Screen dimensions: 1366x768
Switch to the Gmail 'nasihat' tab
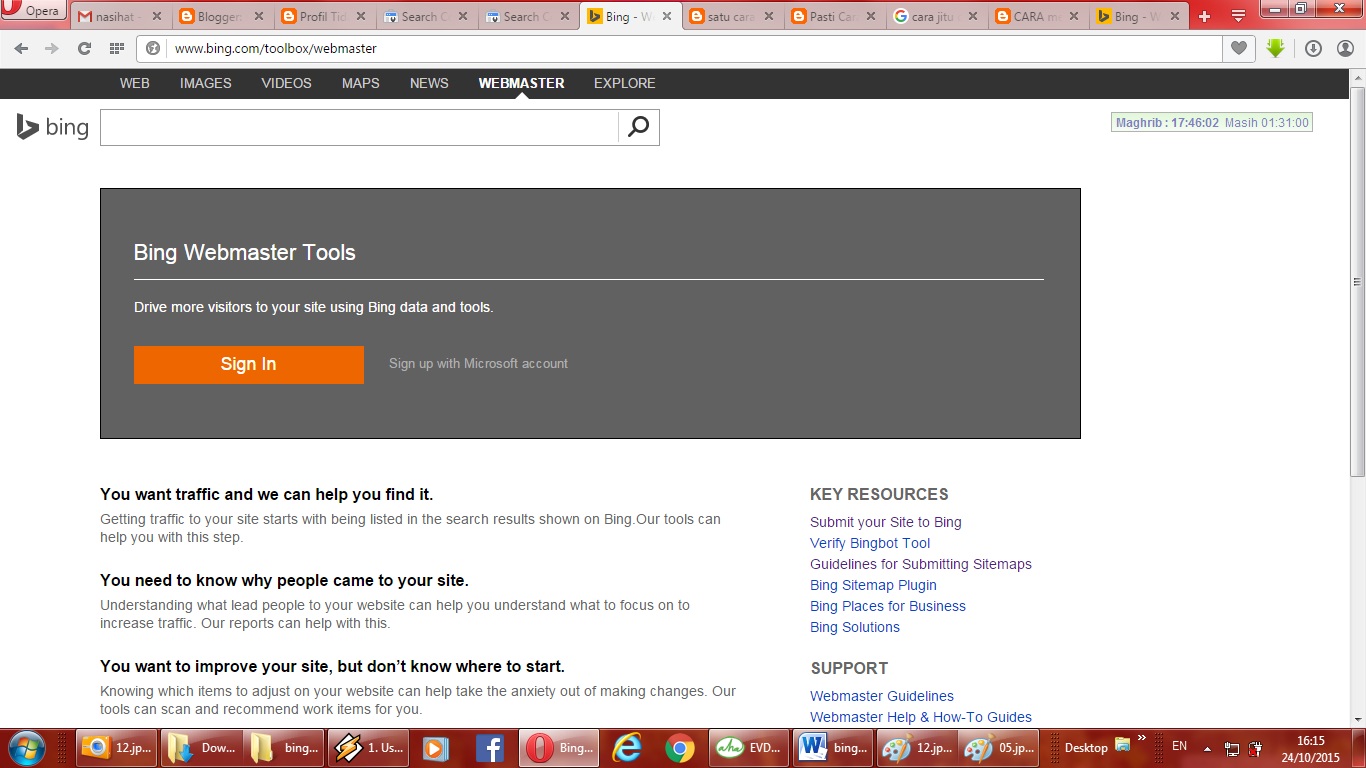point(118,16)
